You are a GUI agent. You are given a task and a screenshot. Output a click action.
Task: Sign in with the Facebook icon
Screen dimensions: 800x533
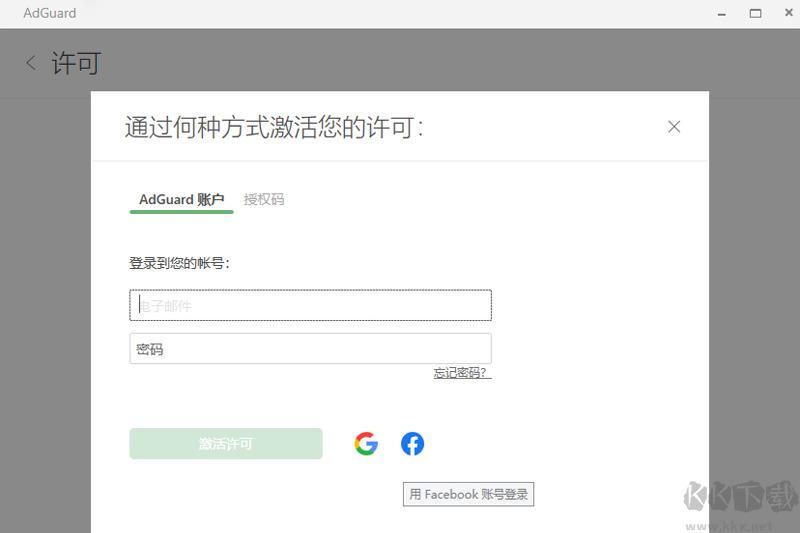412,444
